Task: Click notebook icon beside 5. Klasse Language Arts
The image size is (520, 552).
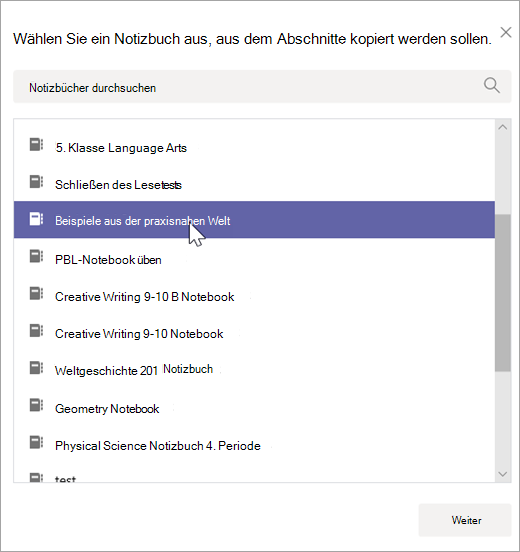Action: coord(36,145)
